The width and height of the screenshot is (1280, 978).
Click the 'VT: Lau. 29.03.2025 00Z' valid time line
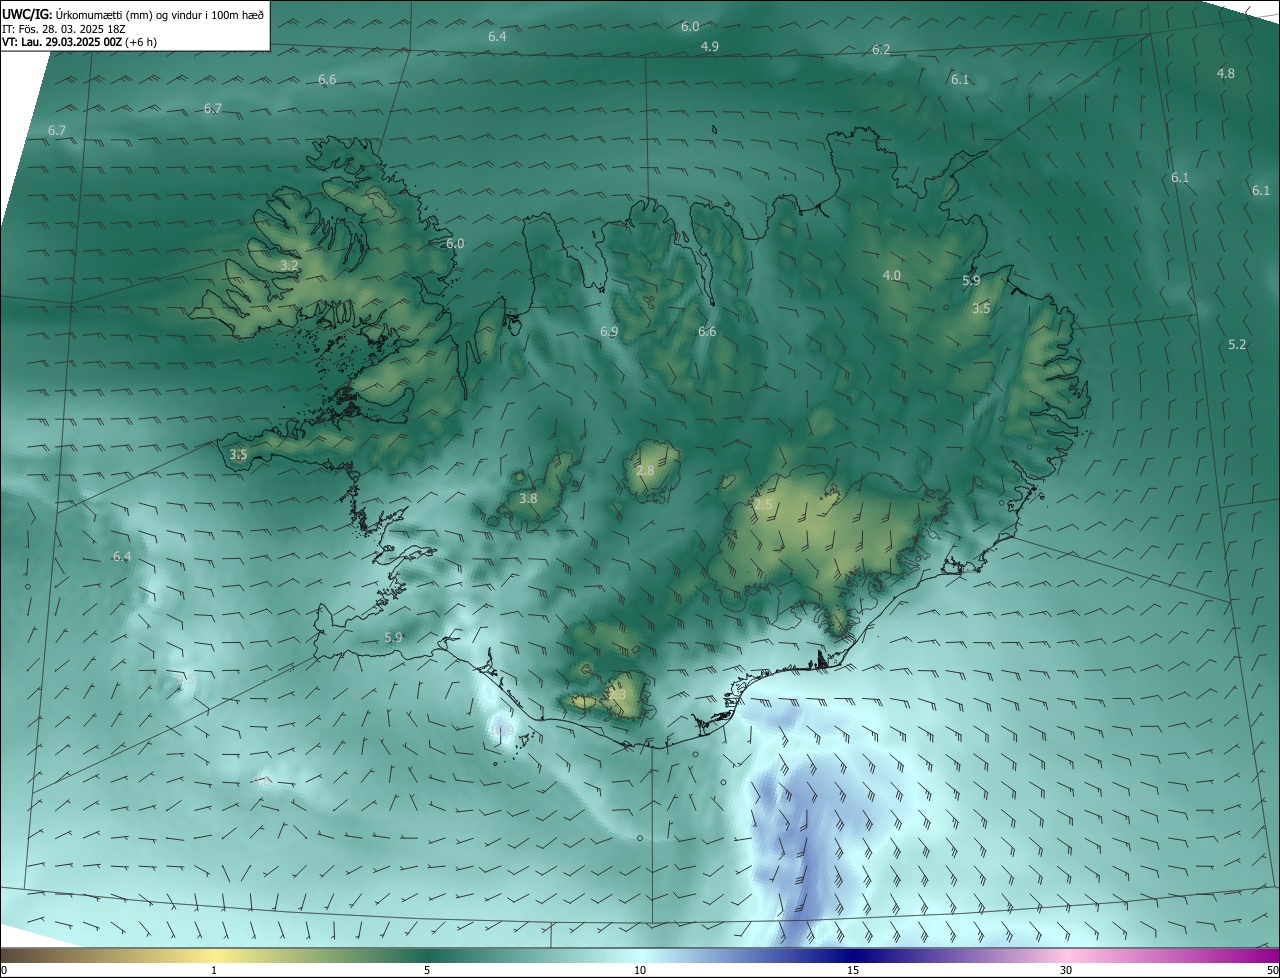61,42
